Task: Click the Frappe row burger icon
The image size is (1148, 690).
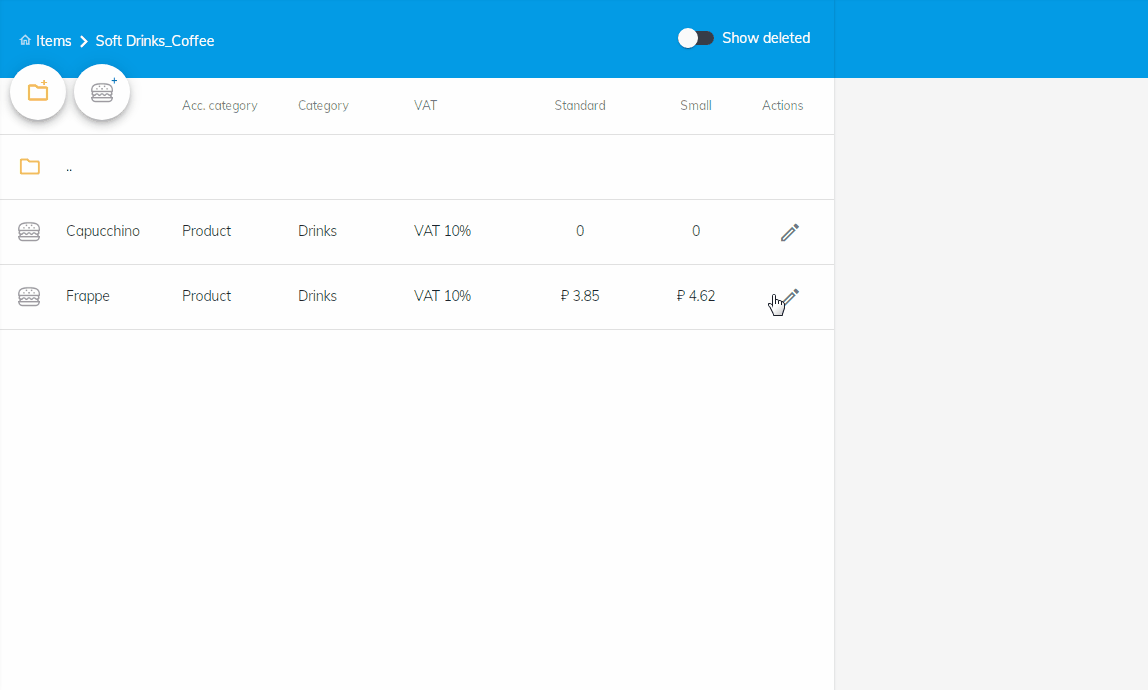Action: tap(29, 297)
